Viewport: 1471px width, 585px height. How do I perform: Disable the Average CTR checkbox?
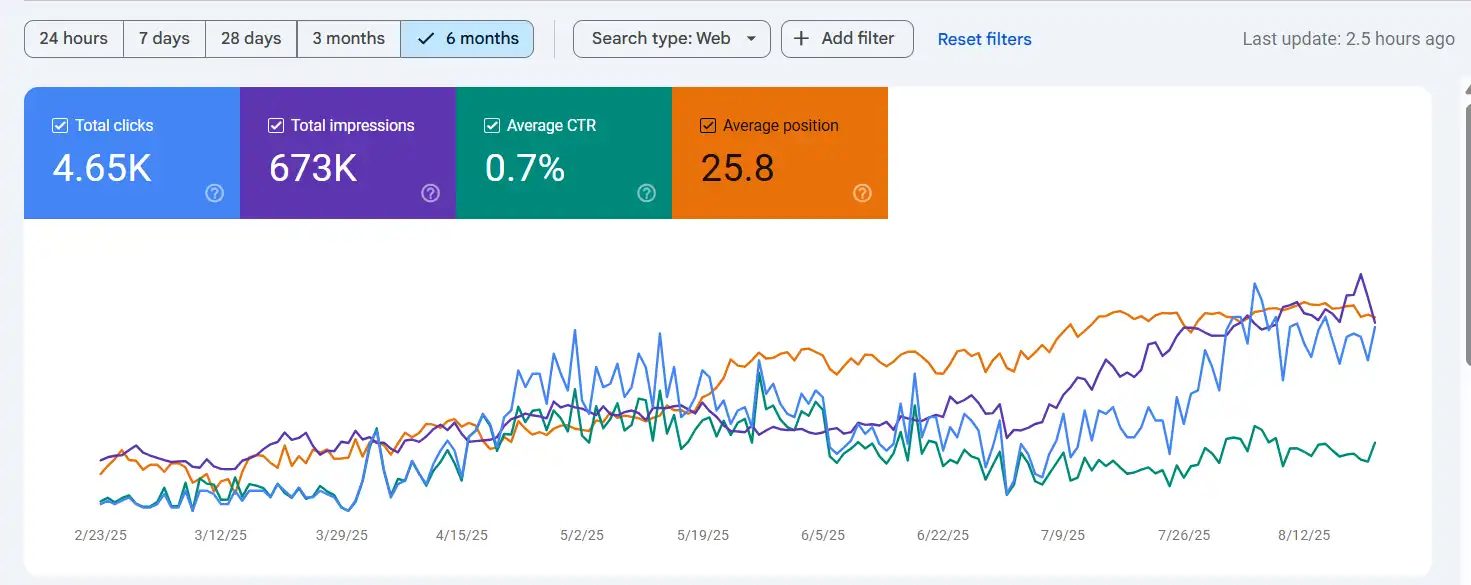point(492,126)
